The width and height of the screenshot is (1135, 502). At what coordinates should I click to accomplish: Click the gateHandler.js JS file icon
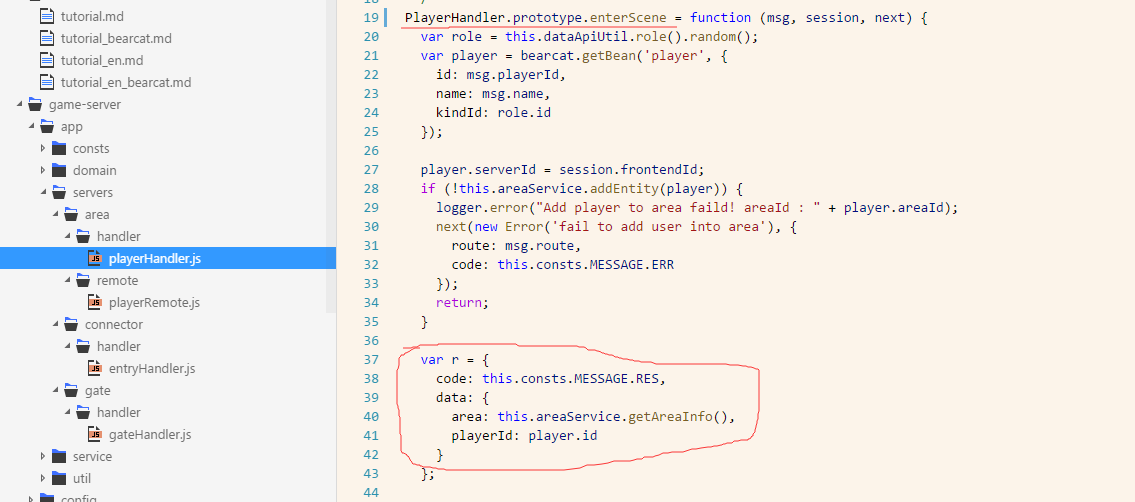pyautogui.click(x=95, y=435)
